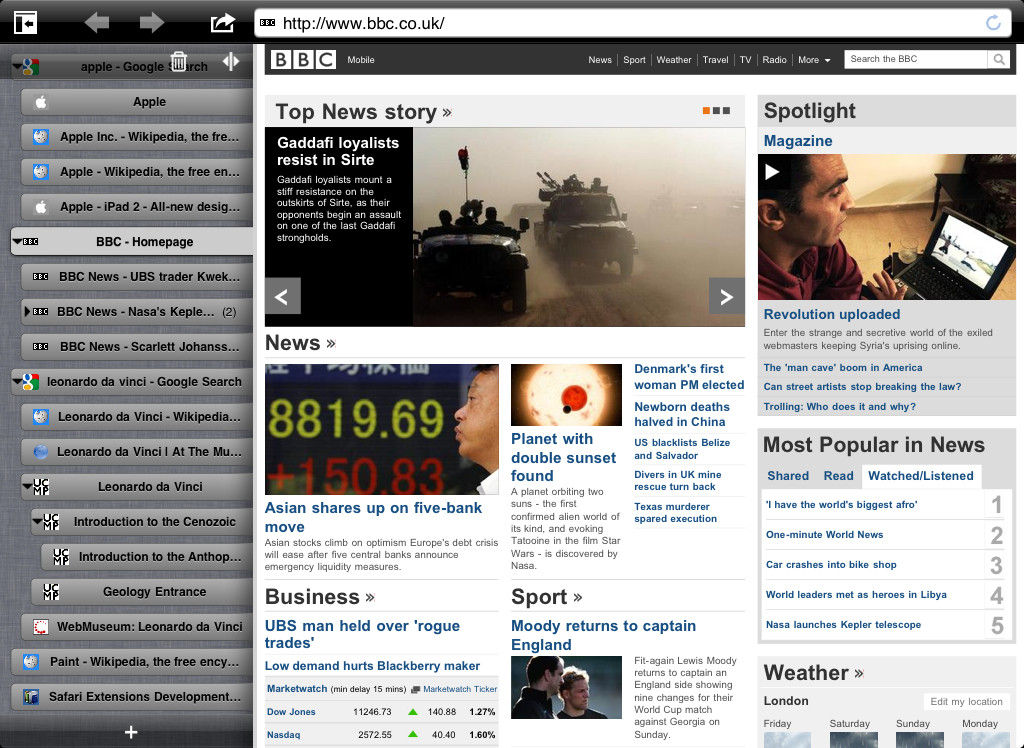Open 'UBS man held over rogue trades' headline
This screenshot has height=748, width=1024.
[362, 634]
